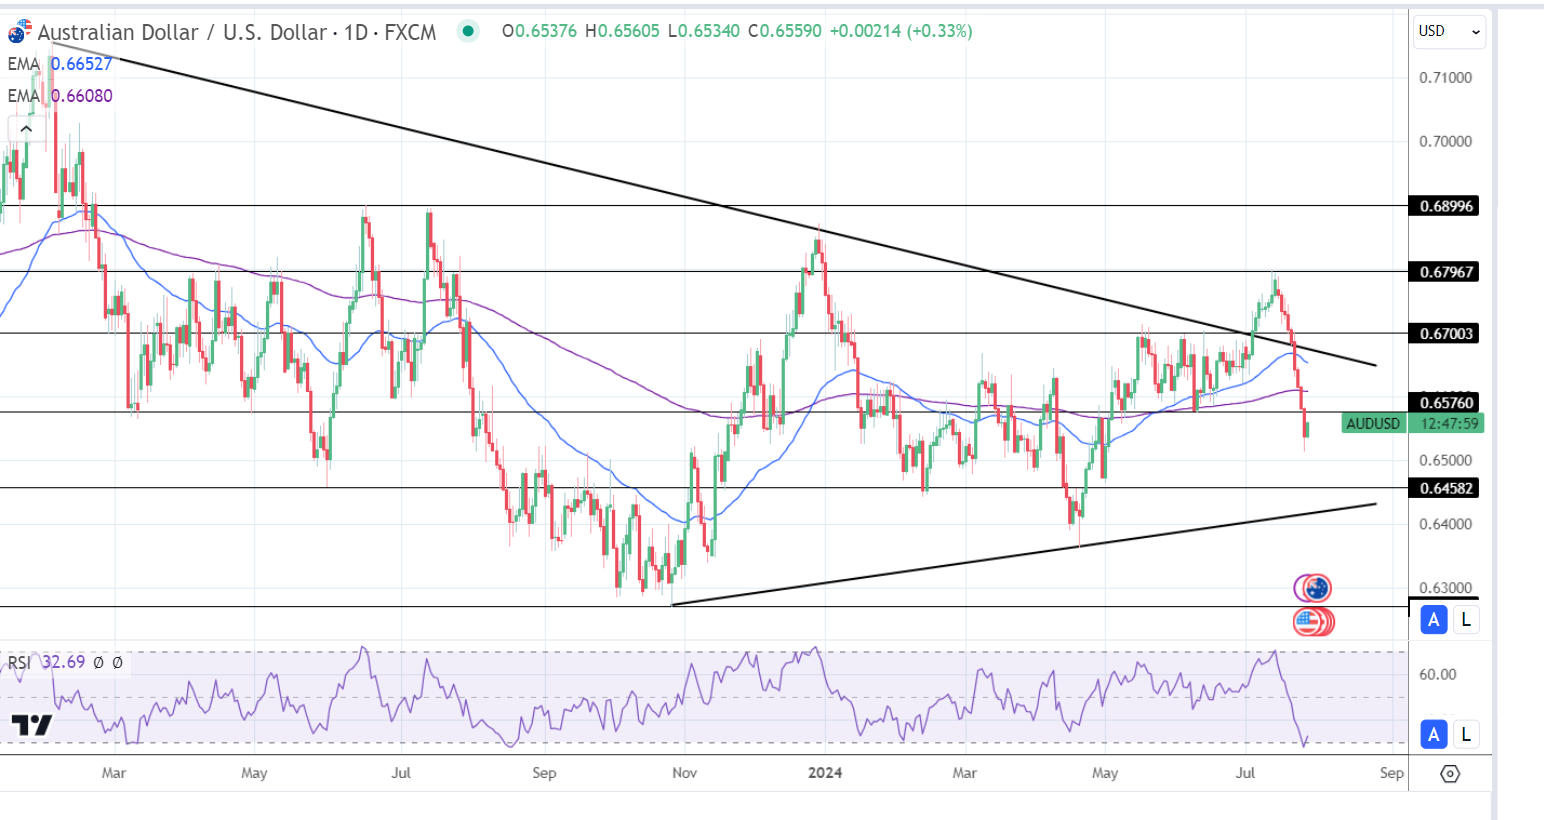Click the 0.67967 horizontal line price tag
Image resolution: width=1544 pixels, height=820 pixels.
pyautogui.click(x=1446, y=271)
